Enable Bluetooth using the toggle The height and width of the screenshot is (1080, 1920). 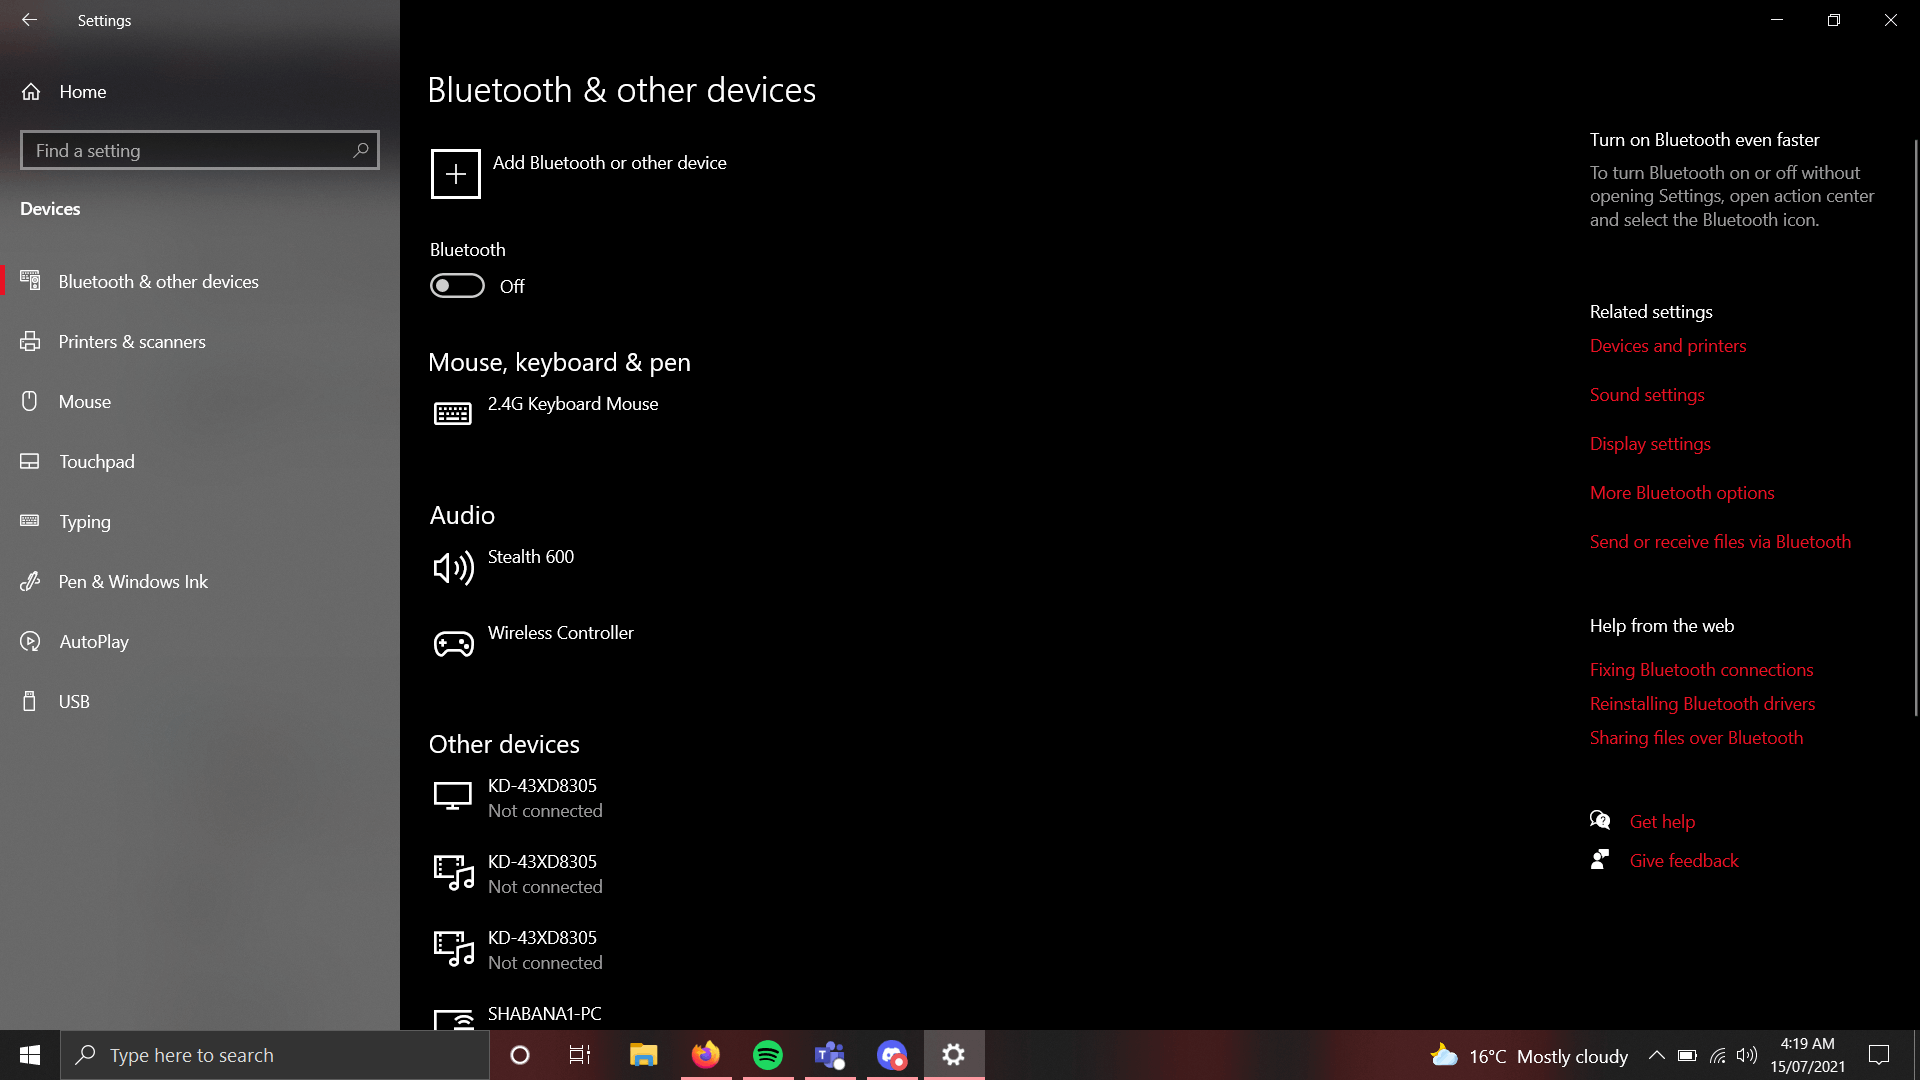coord(458,285)
